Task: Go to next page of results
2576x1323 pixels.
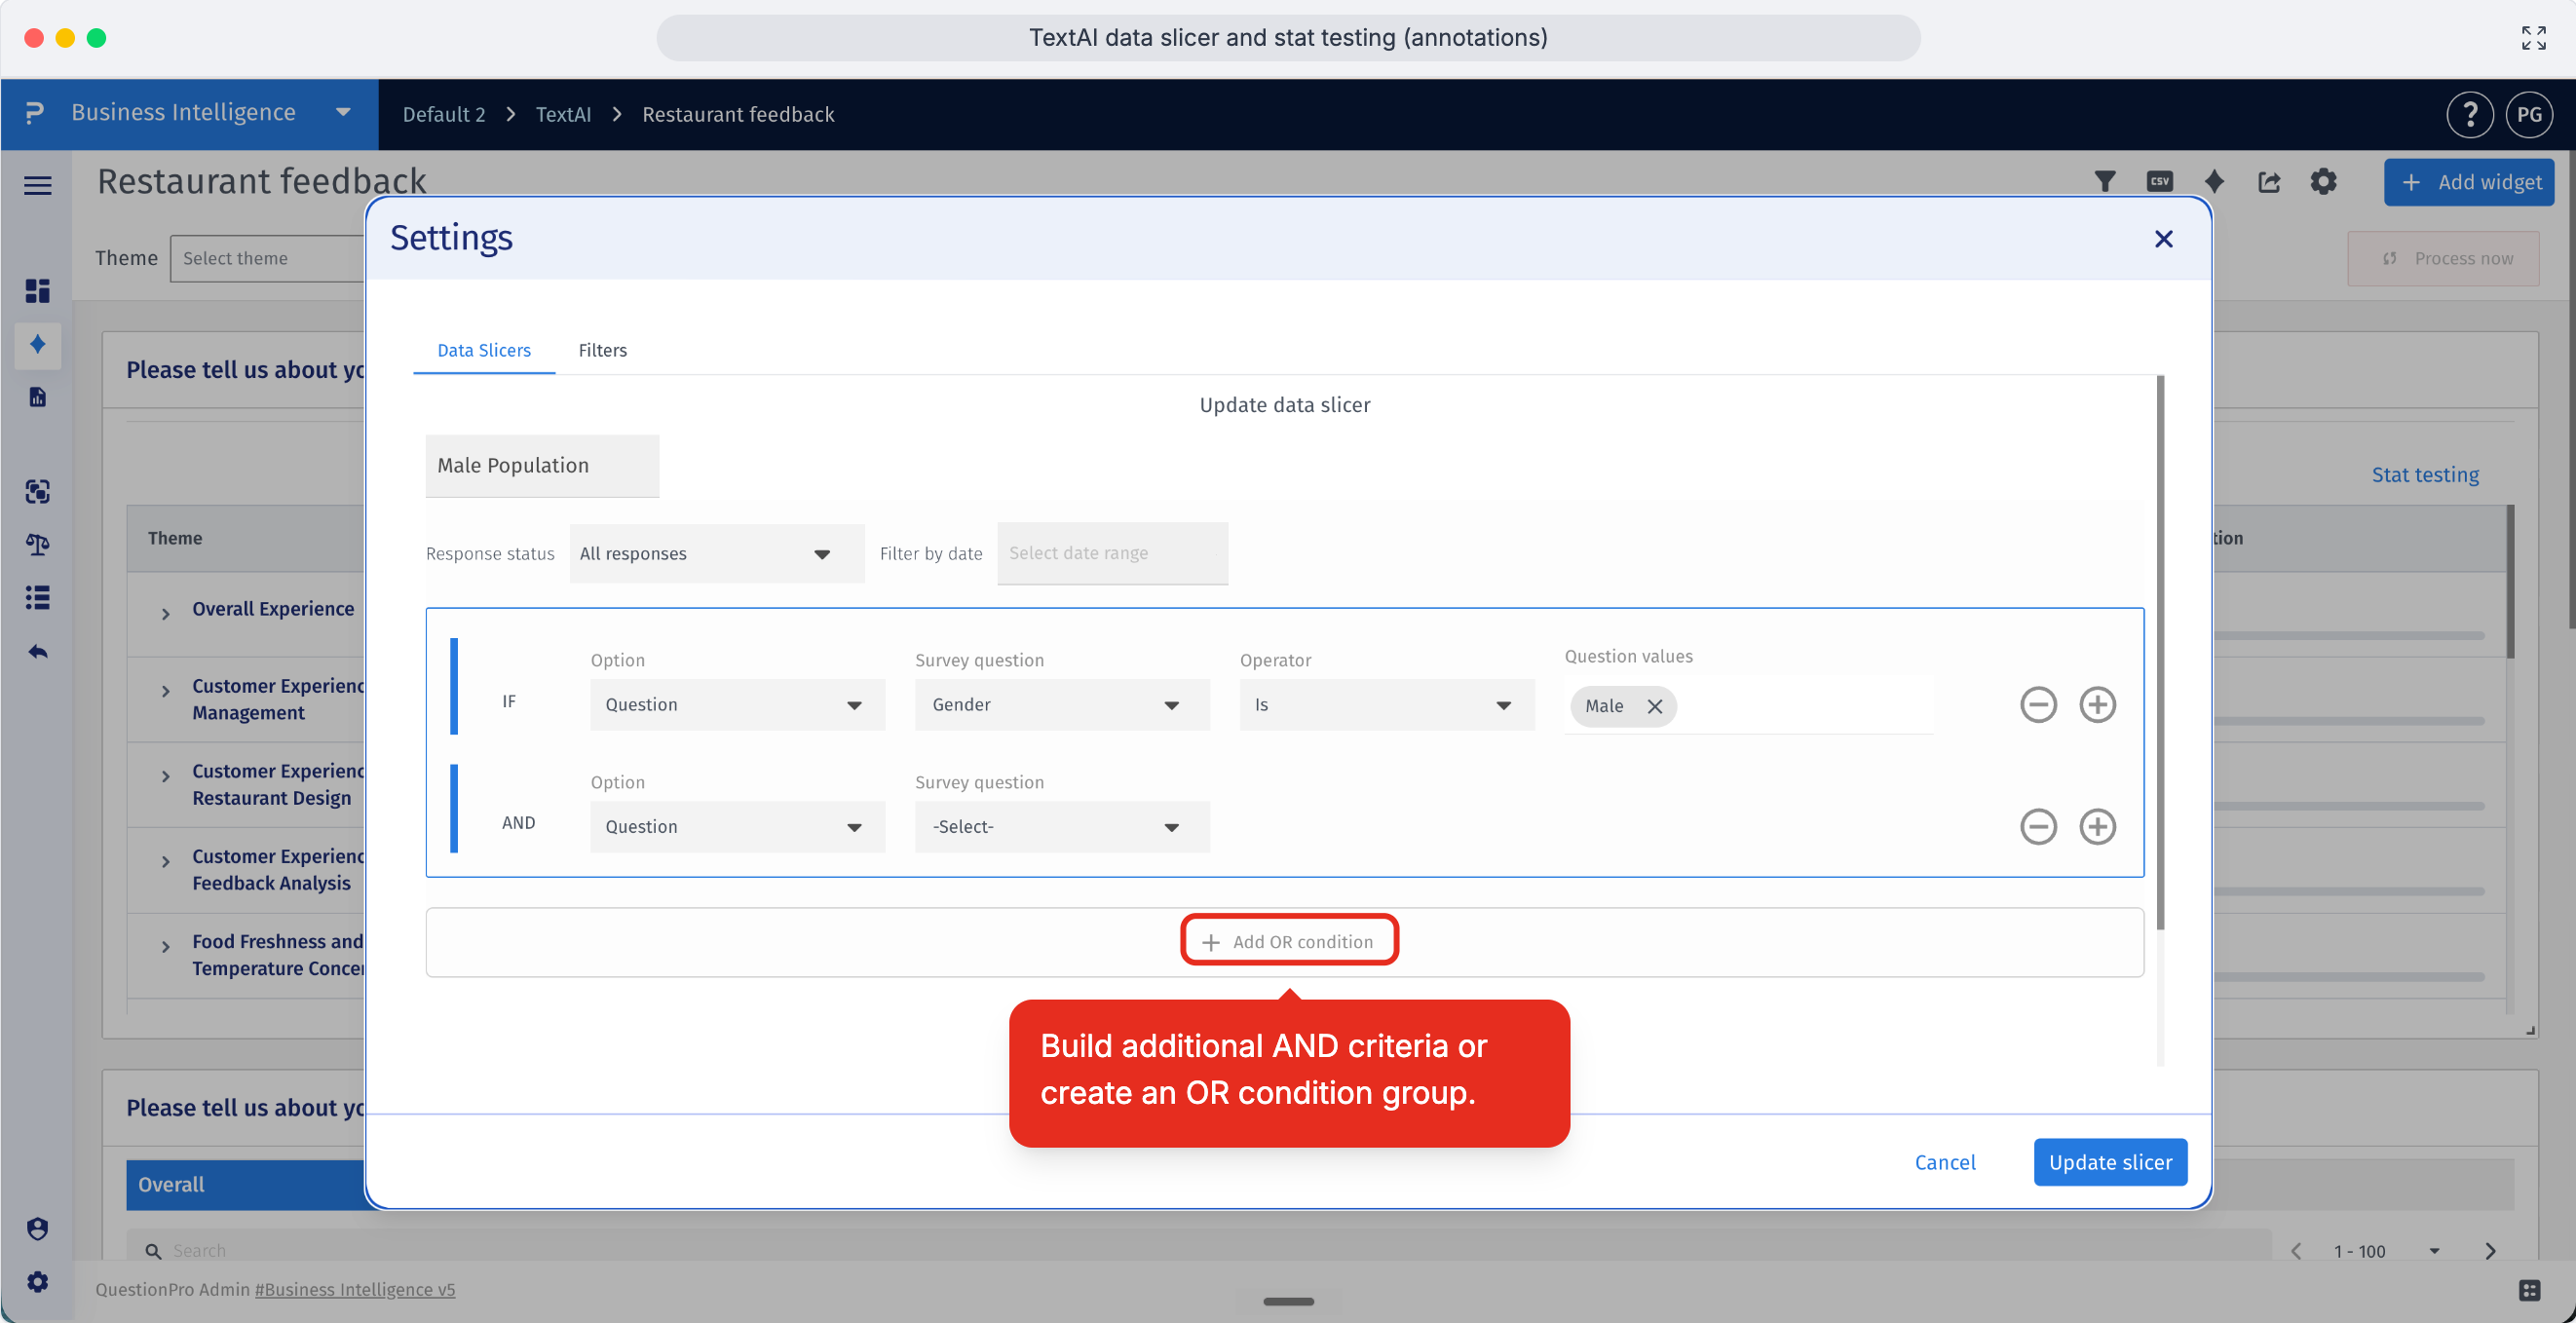Action: click(x=2489, y=1251)
